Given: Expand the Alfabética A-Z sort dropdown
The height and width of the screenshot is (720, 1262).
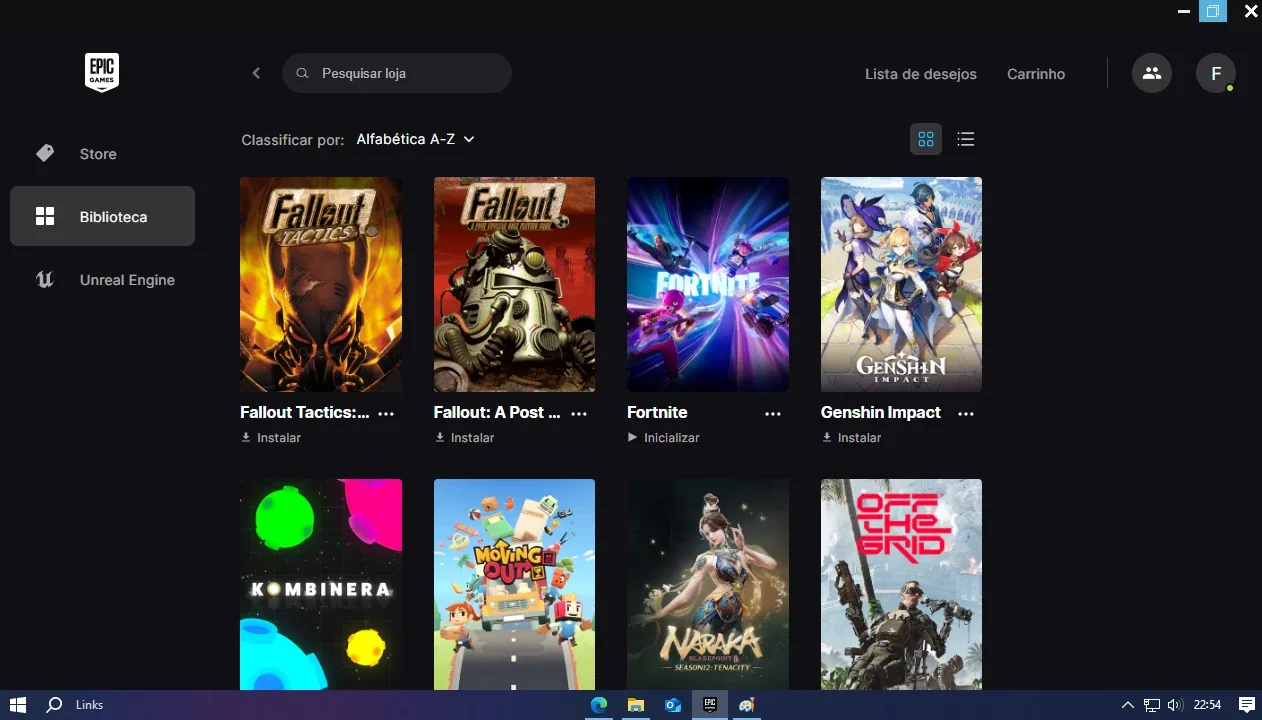Looking at the screenshot, I should 415,139.
